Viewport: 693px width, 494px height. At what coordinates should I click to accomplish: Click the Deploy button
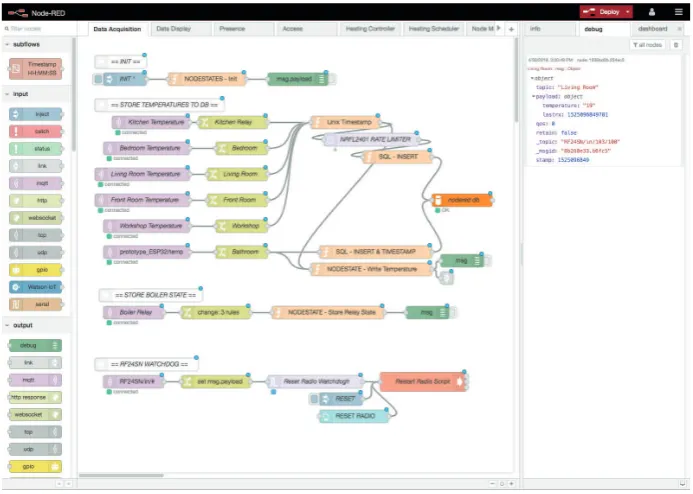click(x=601, y=12)
